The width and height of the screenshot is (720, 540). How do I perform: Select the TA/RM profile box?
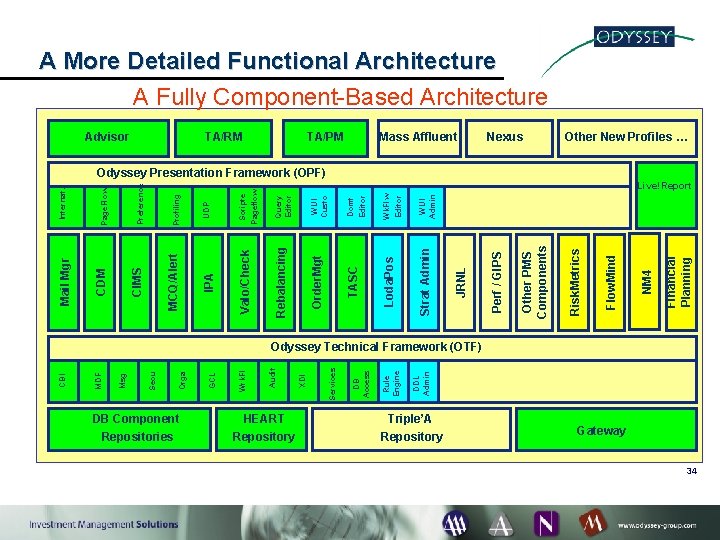click(224, 138)
